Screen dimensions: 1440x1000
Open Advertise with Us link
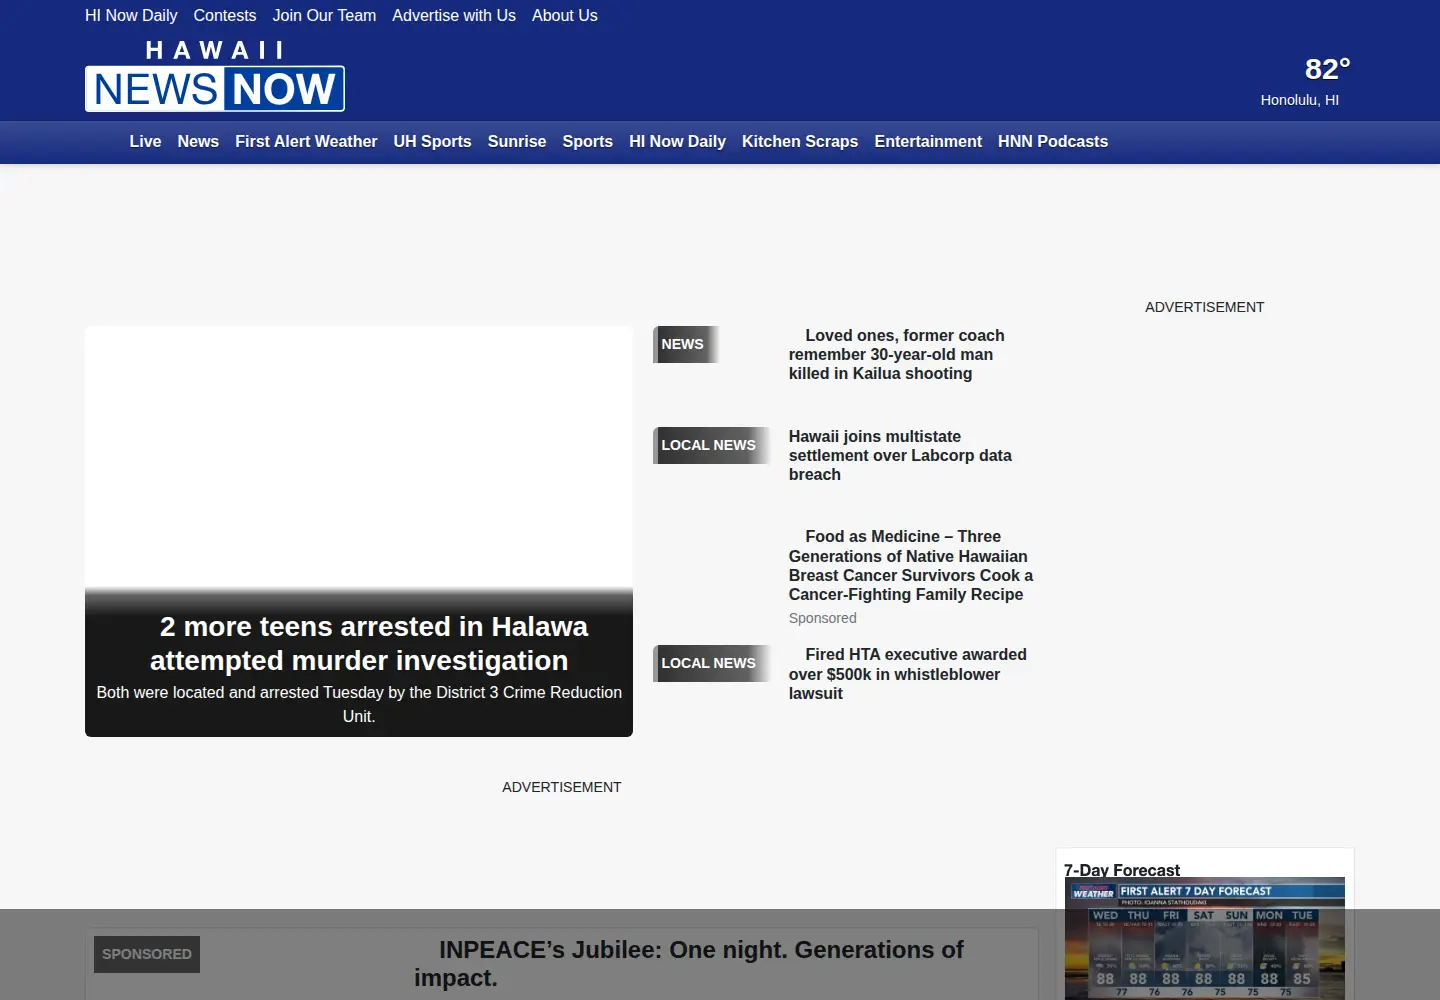pos(454,15)
